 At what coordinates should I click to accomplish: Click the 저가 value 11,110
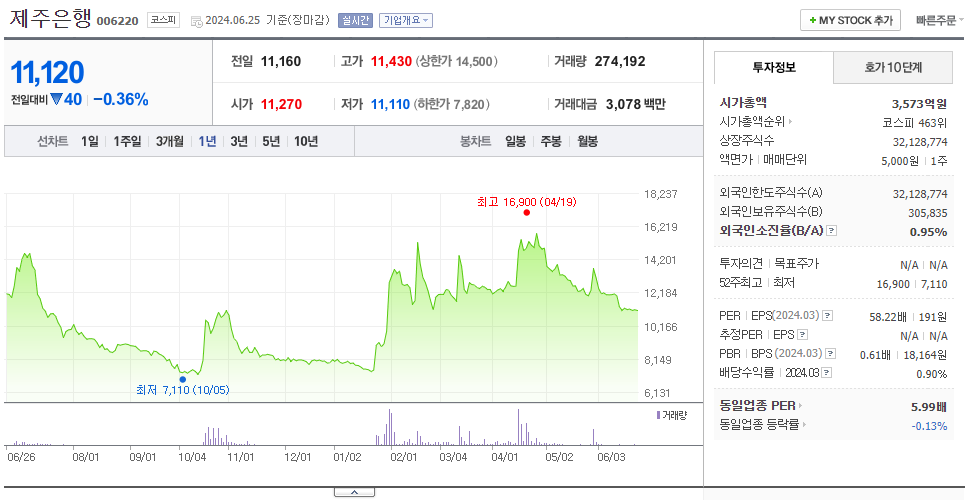tap(390, 104)
